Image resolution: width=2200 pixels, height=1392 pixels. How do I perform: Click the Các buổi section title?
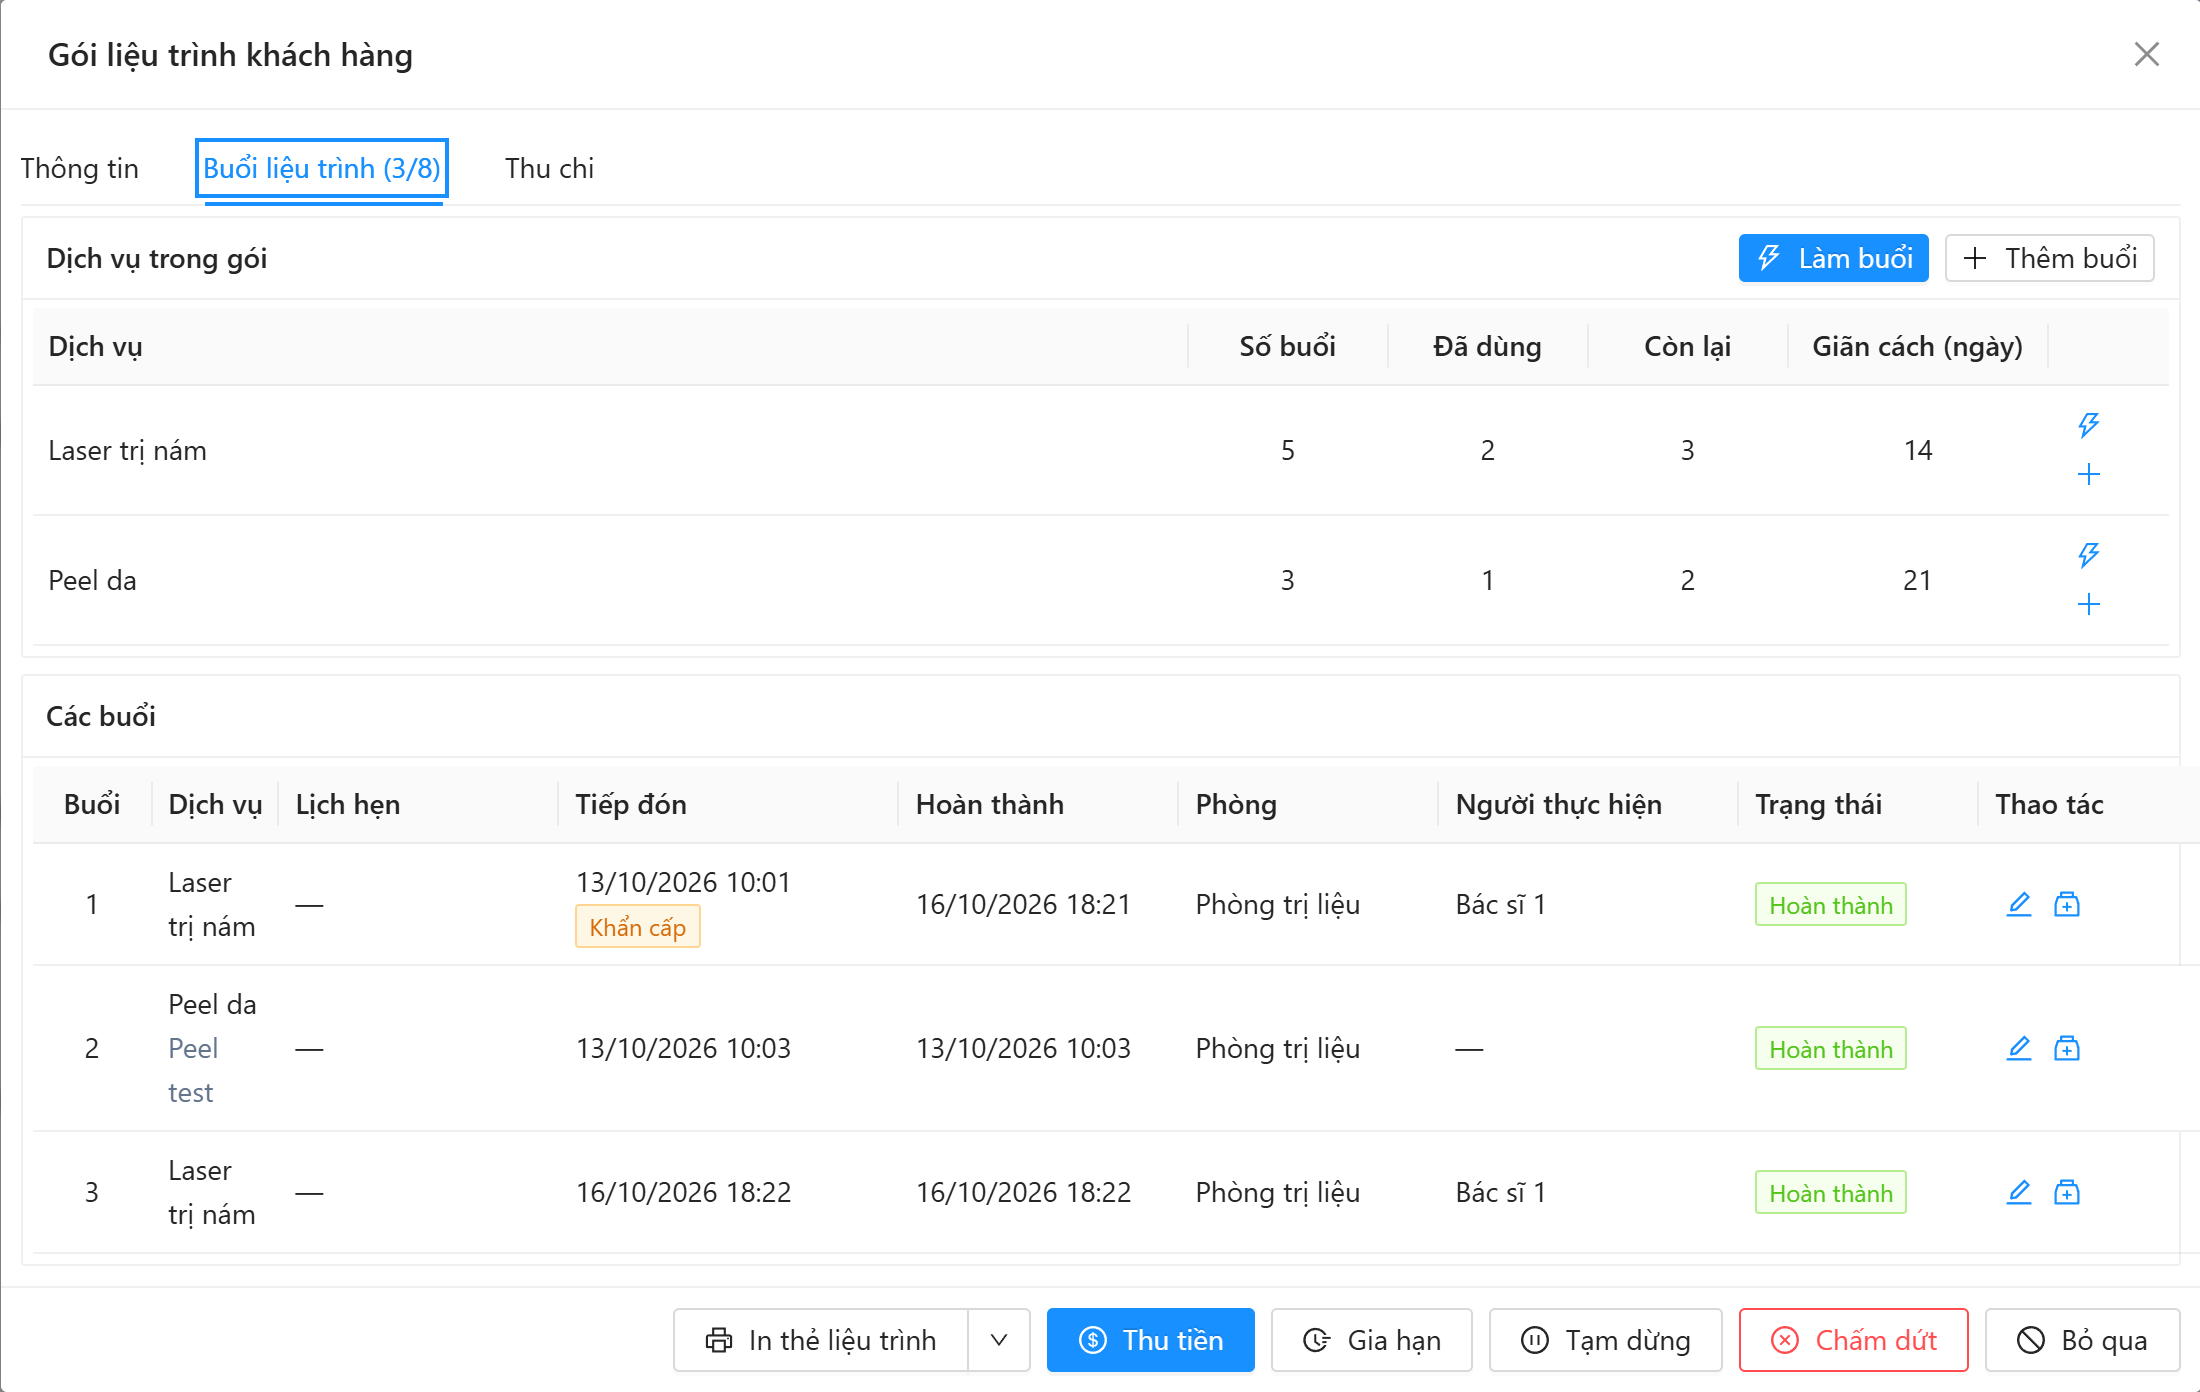coord(101,716)
